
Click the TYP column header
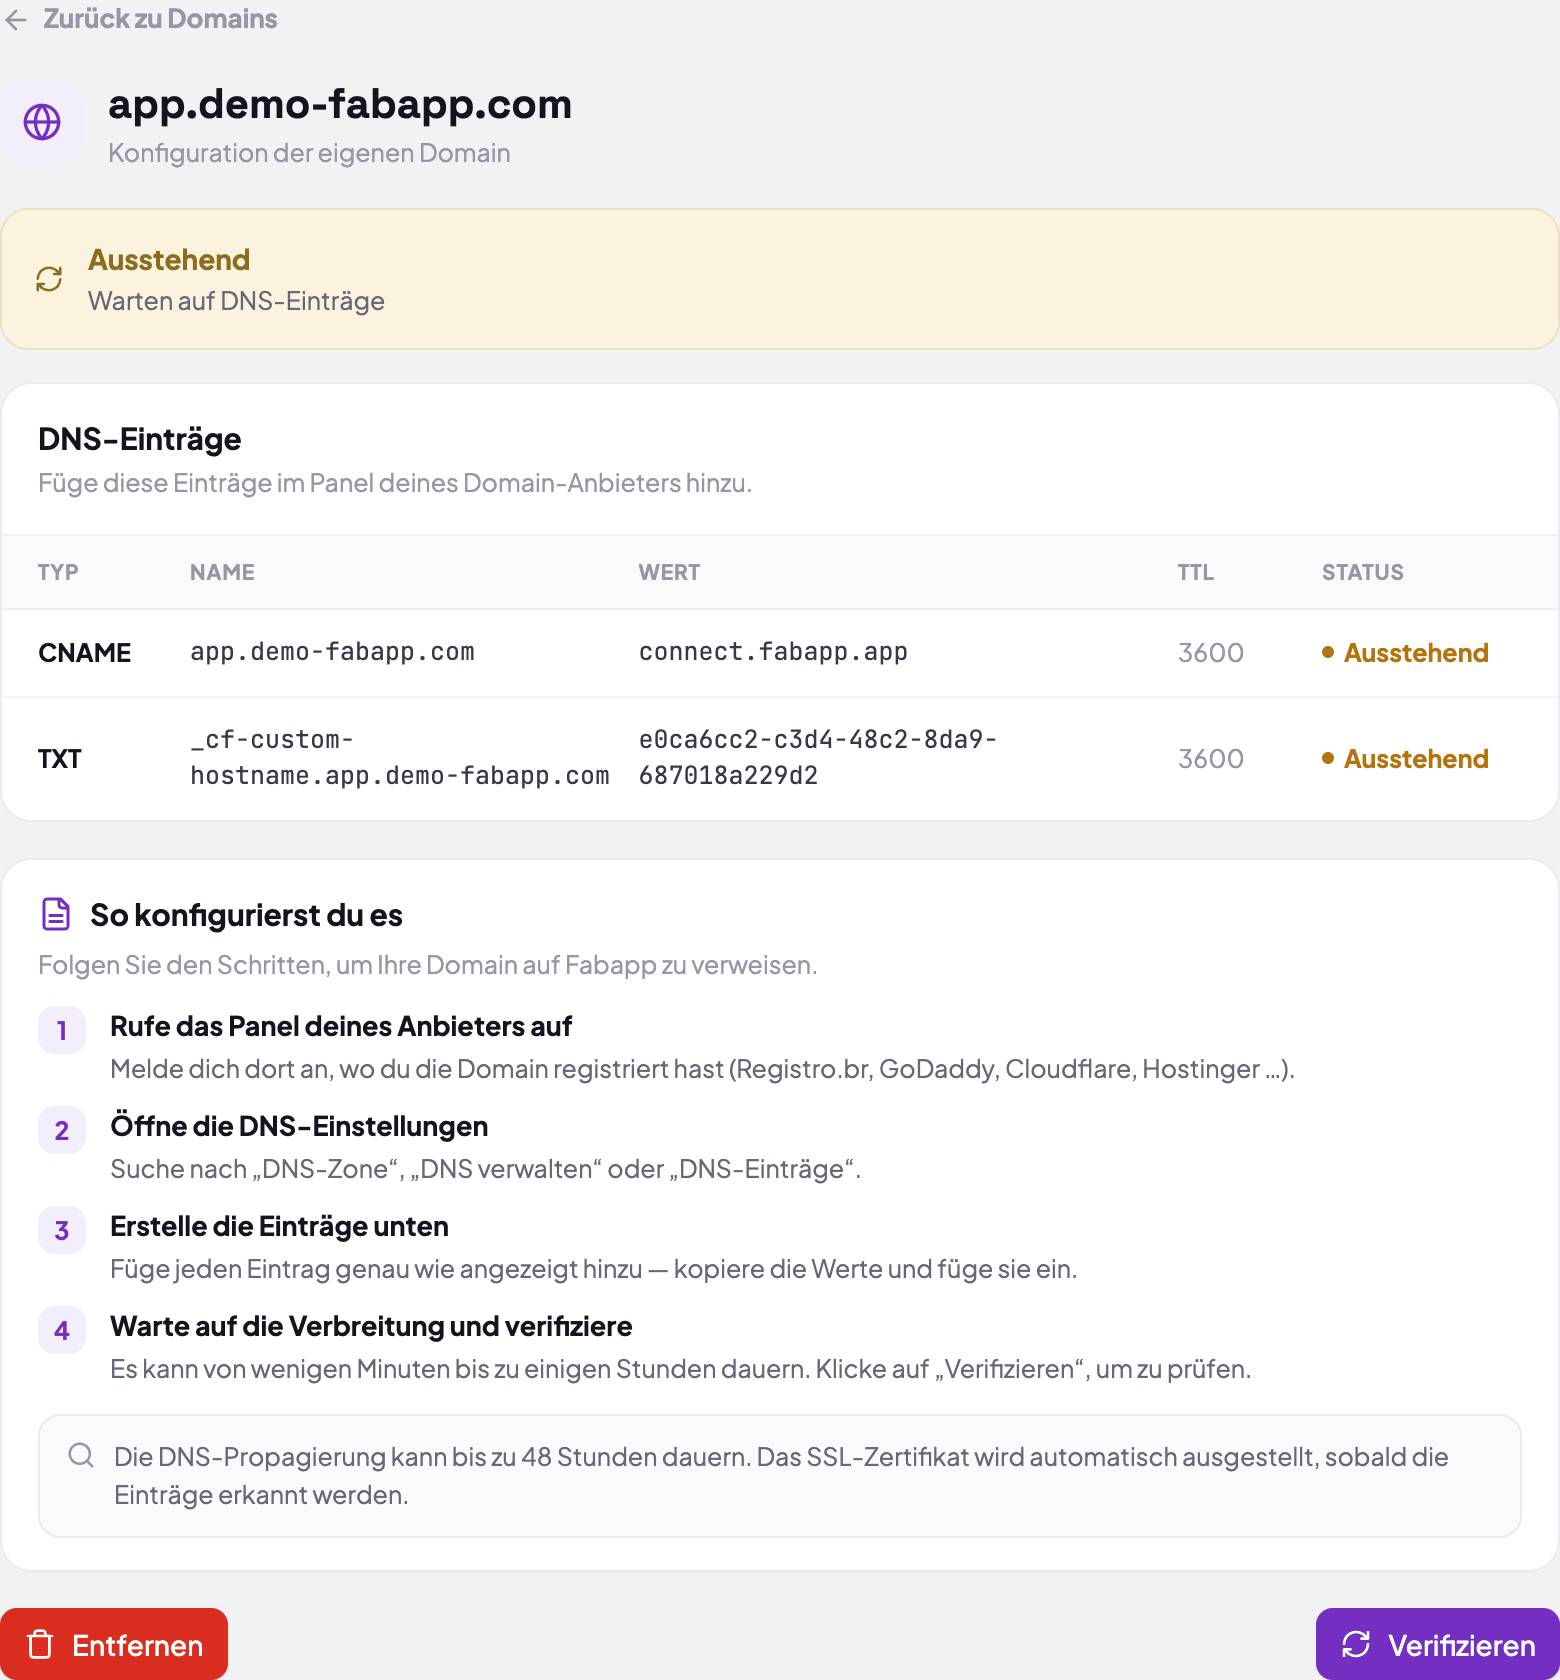[x=58, y=572]
